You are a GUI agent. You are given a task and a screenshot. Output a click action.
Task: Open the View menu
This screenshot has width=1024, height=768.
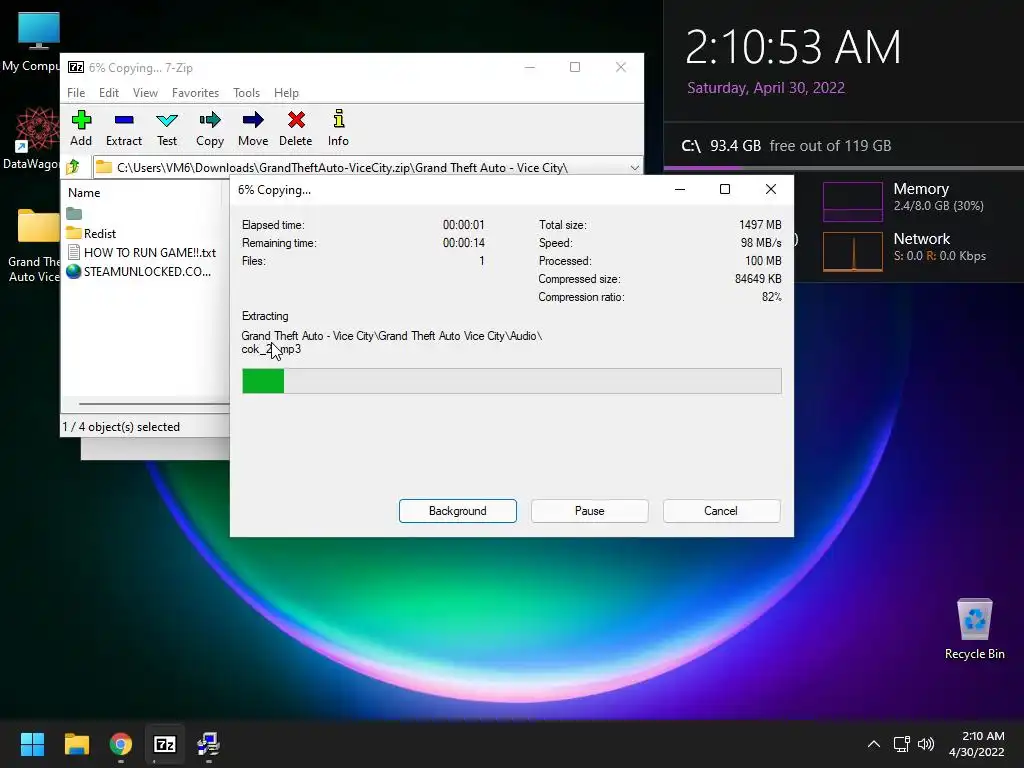145,93
